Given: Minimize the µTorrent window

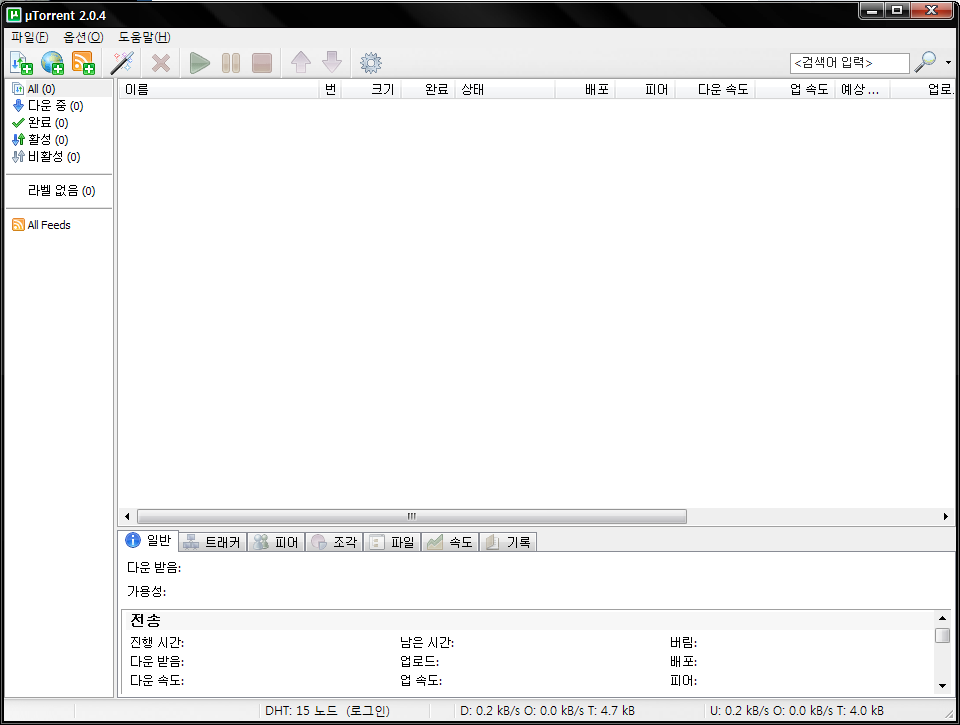Looking at the screenshot, I should [872, 10].
